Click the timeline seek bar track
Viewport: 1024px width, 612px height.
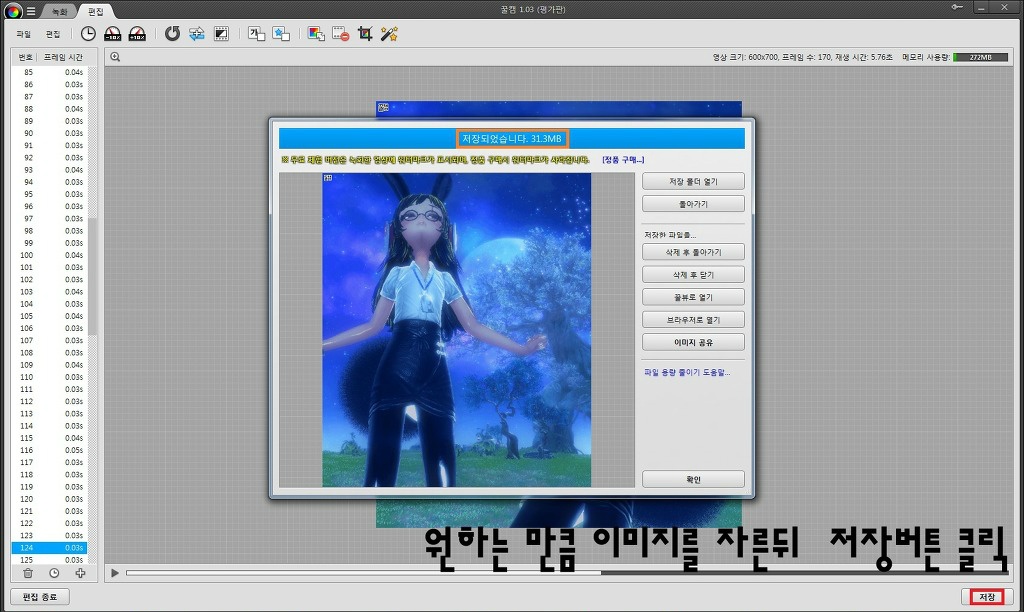point(567,573)
